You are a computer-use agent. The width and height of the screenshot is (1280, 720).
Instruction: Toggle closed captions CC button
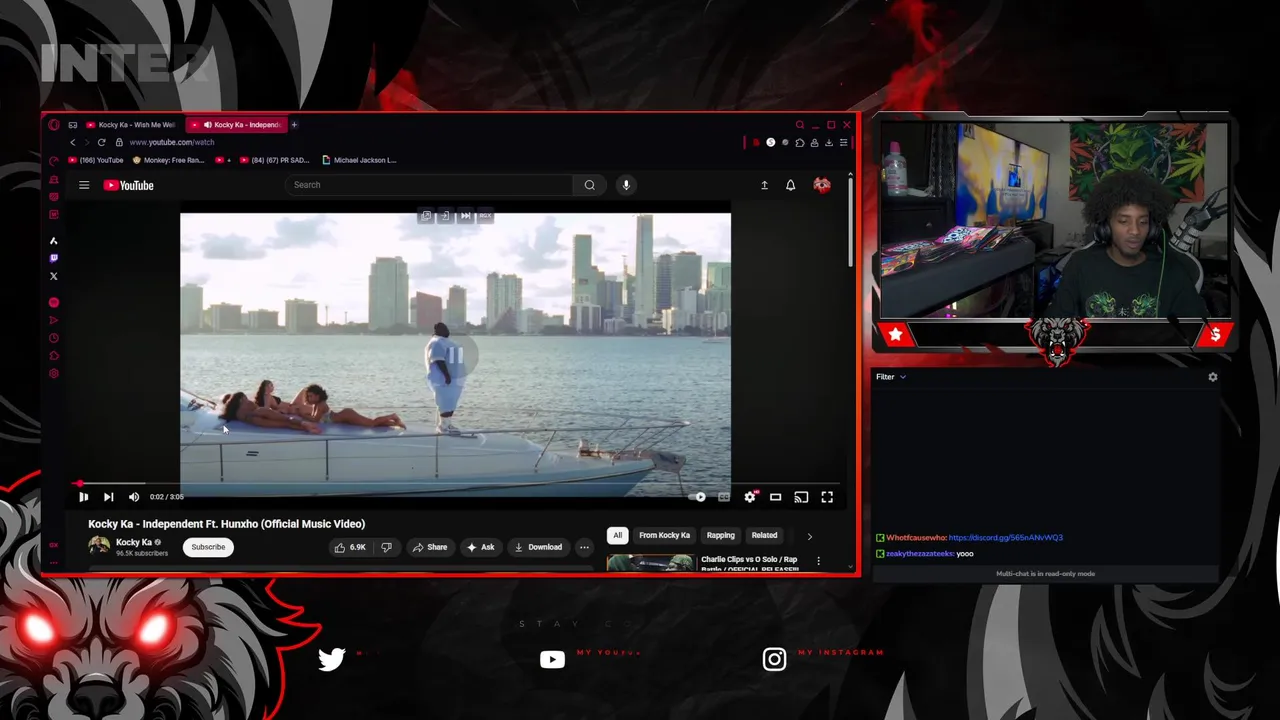tap(724, 497)
